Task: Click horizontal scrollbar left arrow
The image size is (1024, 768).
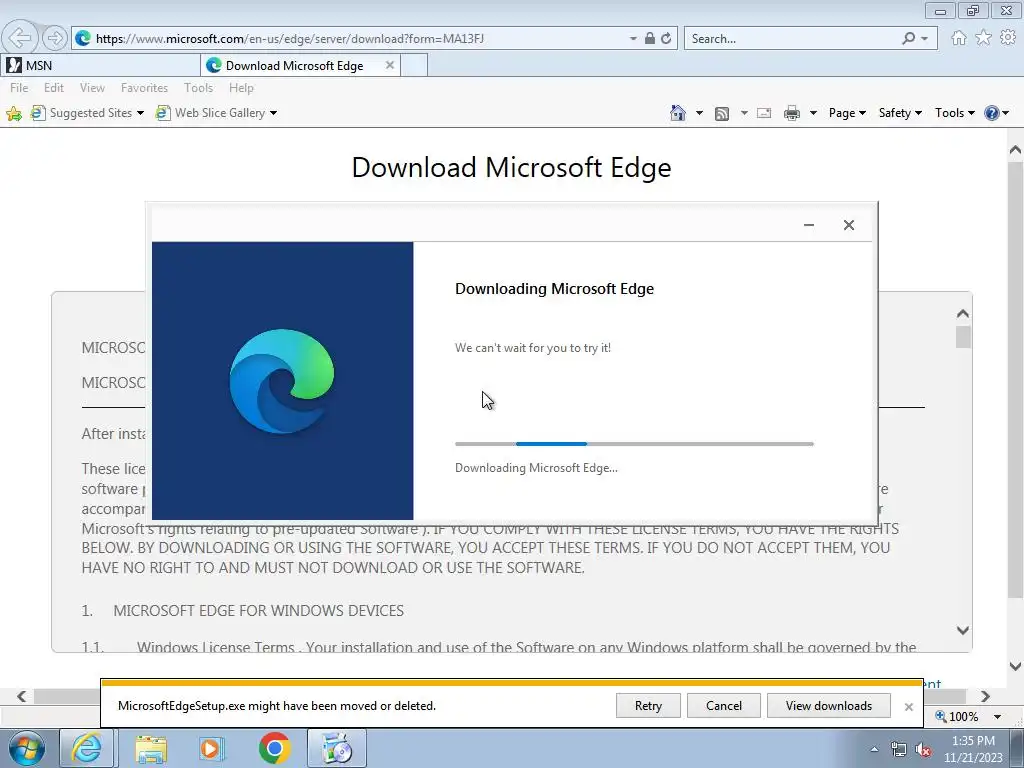Action: point(22,696)
